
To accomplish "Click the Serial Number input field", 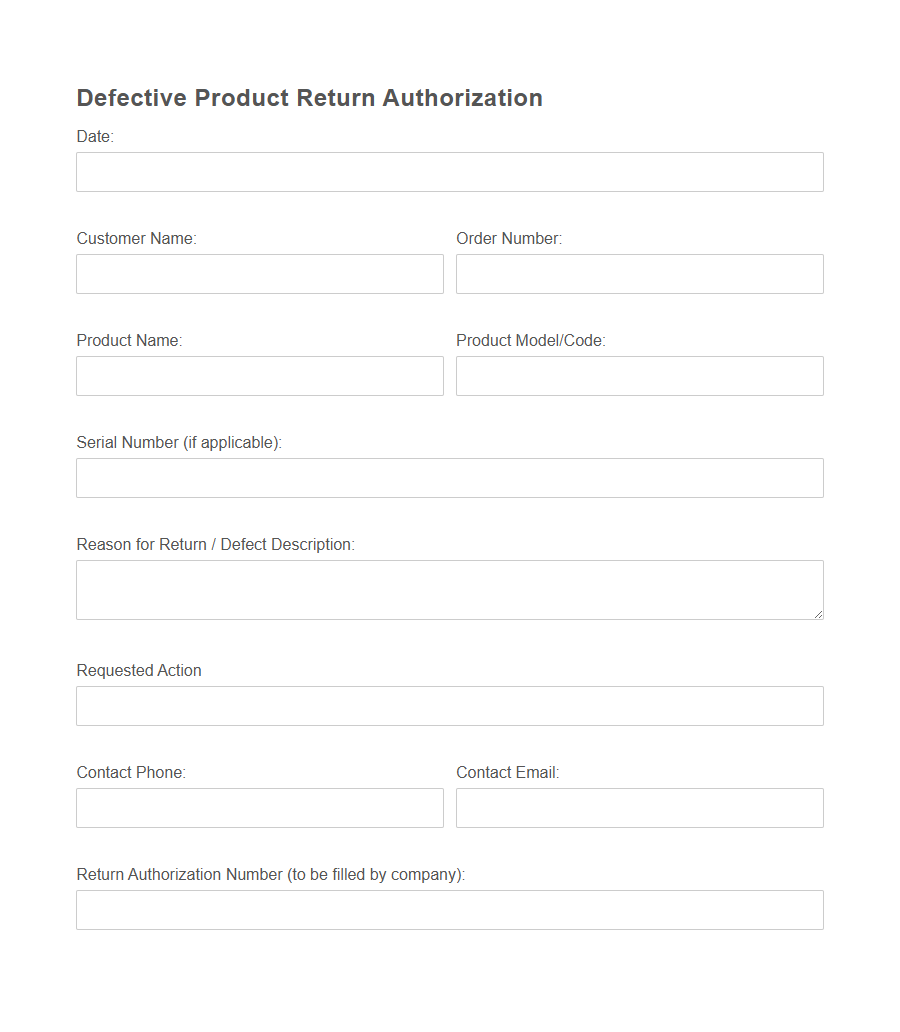I will pos(449,477).
